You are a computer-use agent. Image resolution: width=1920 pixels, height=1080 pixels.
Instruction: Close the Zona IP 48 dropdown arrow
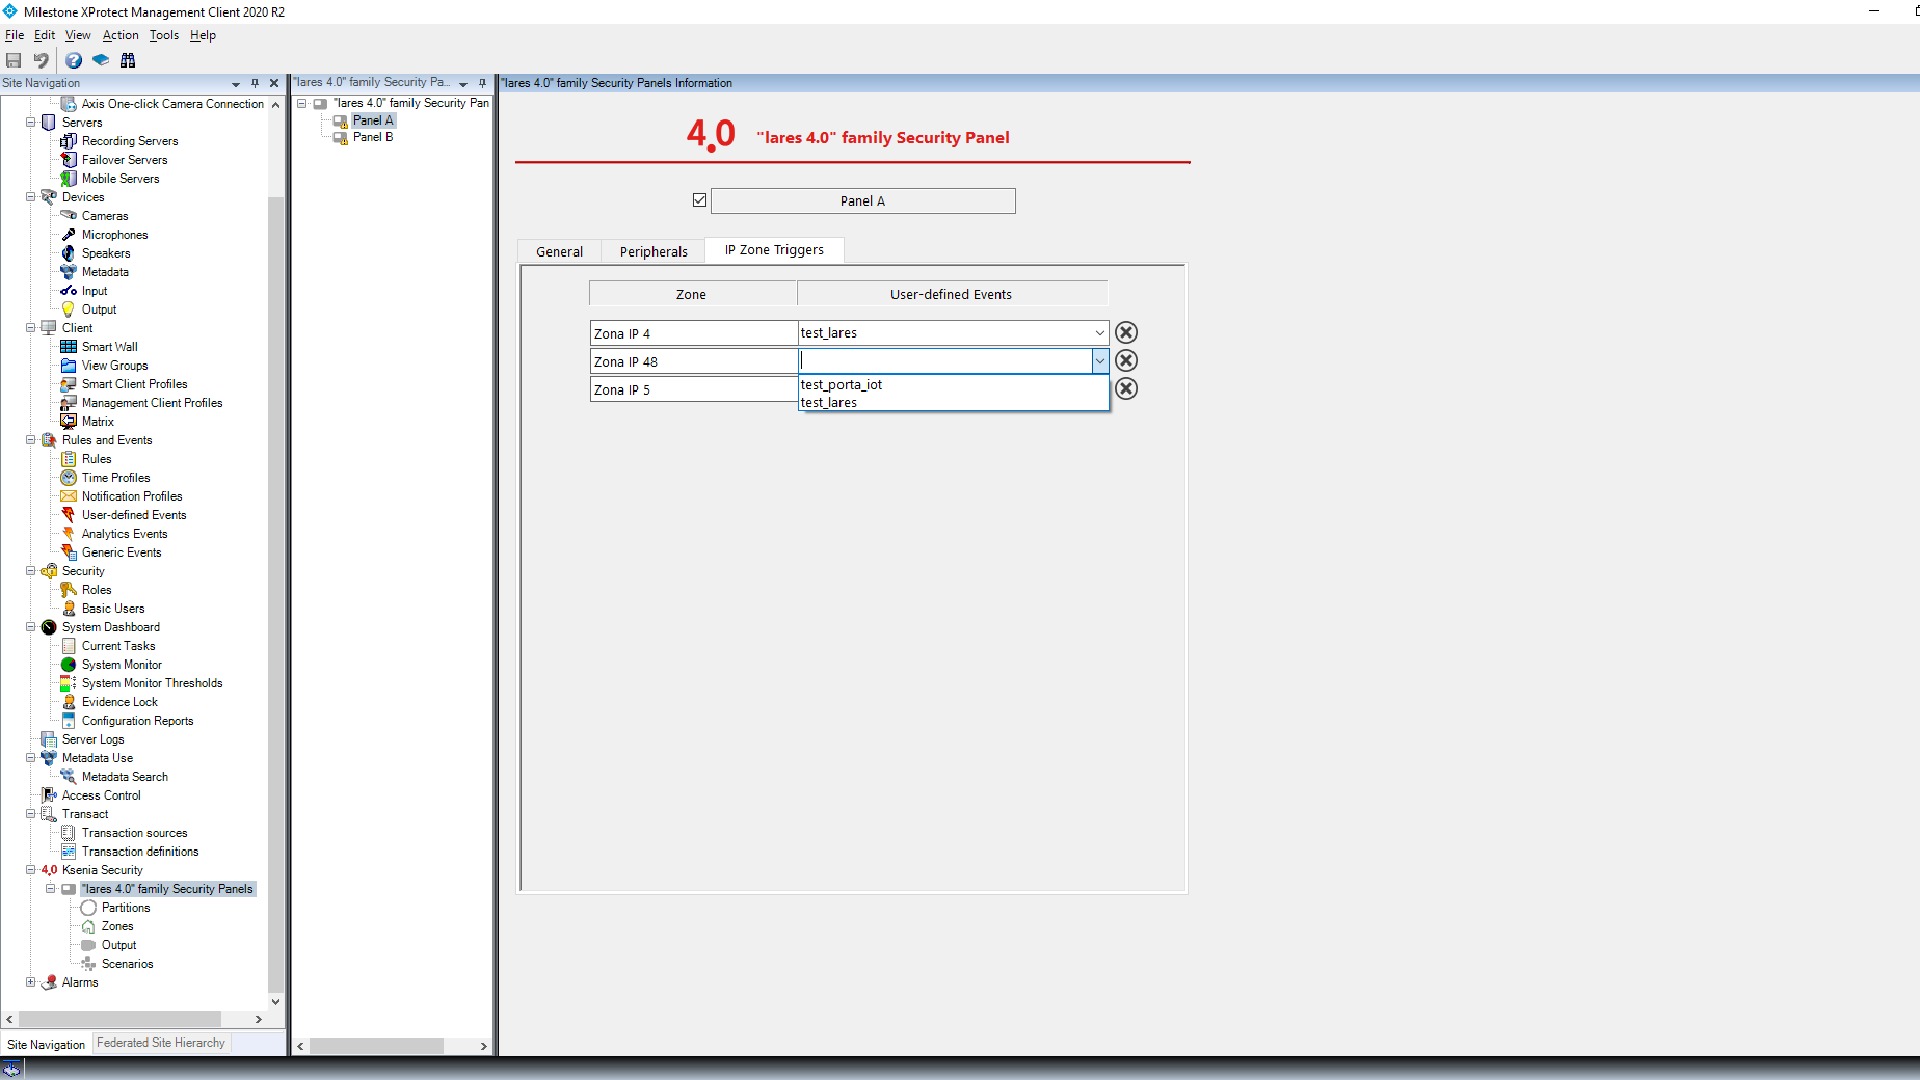click(1099, 361)
